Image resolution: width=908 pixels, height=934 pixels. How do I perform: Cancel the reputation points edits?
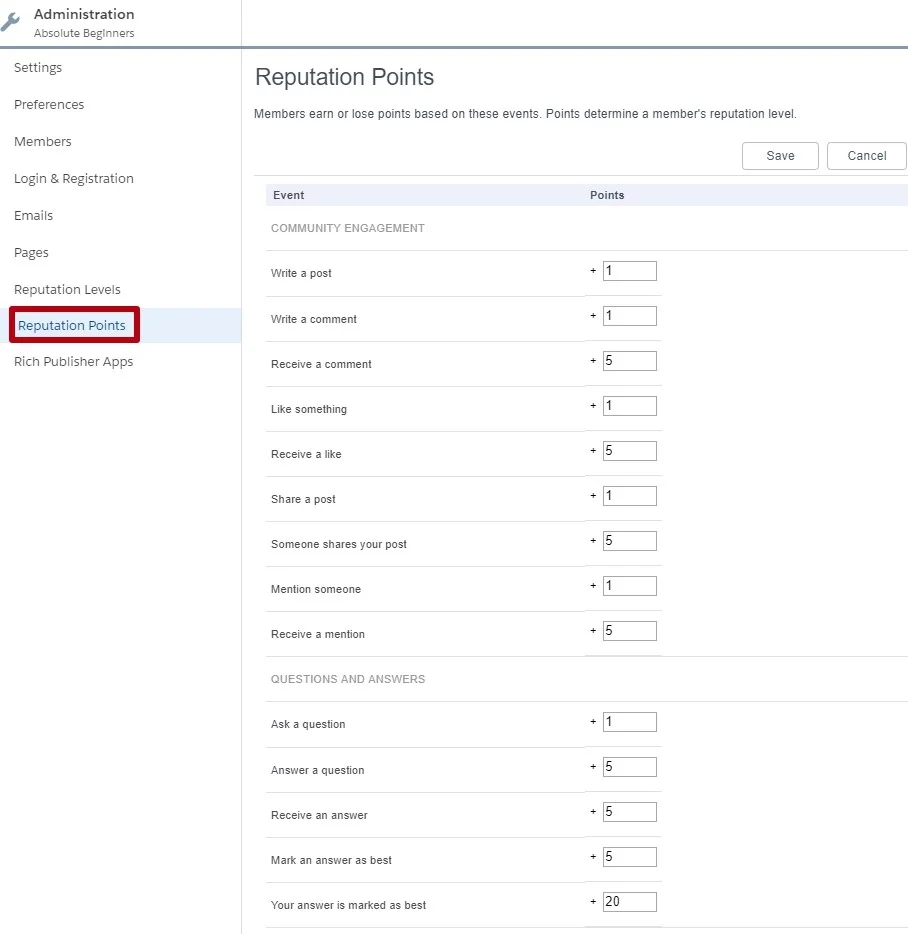(866, 155)
